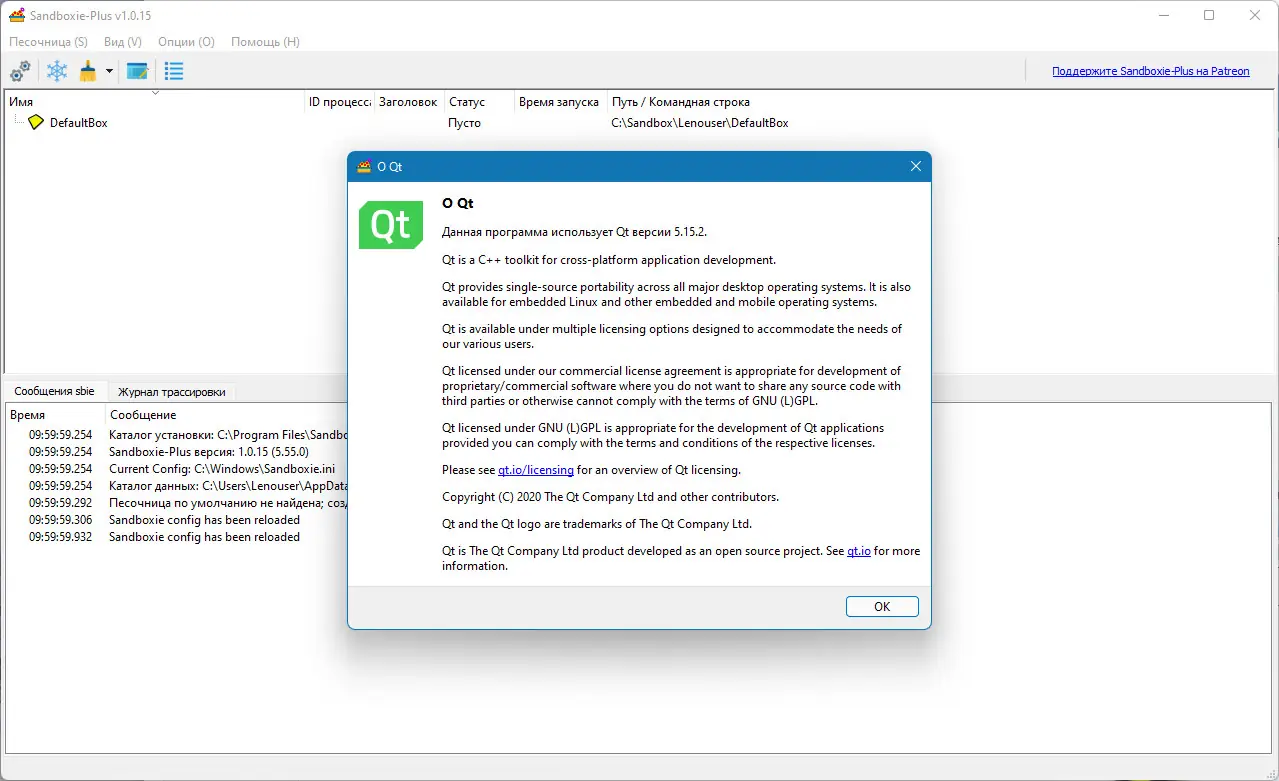Switch to Журнал трассировки tab
This screenshot has width=1279, height=781.
pyautogui.click(x=171, y=392)
